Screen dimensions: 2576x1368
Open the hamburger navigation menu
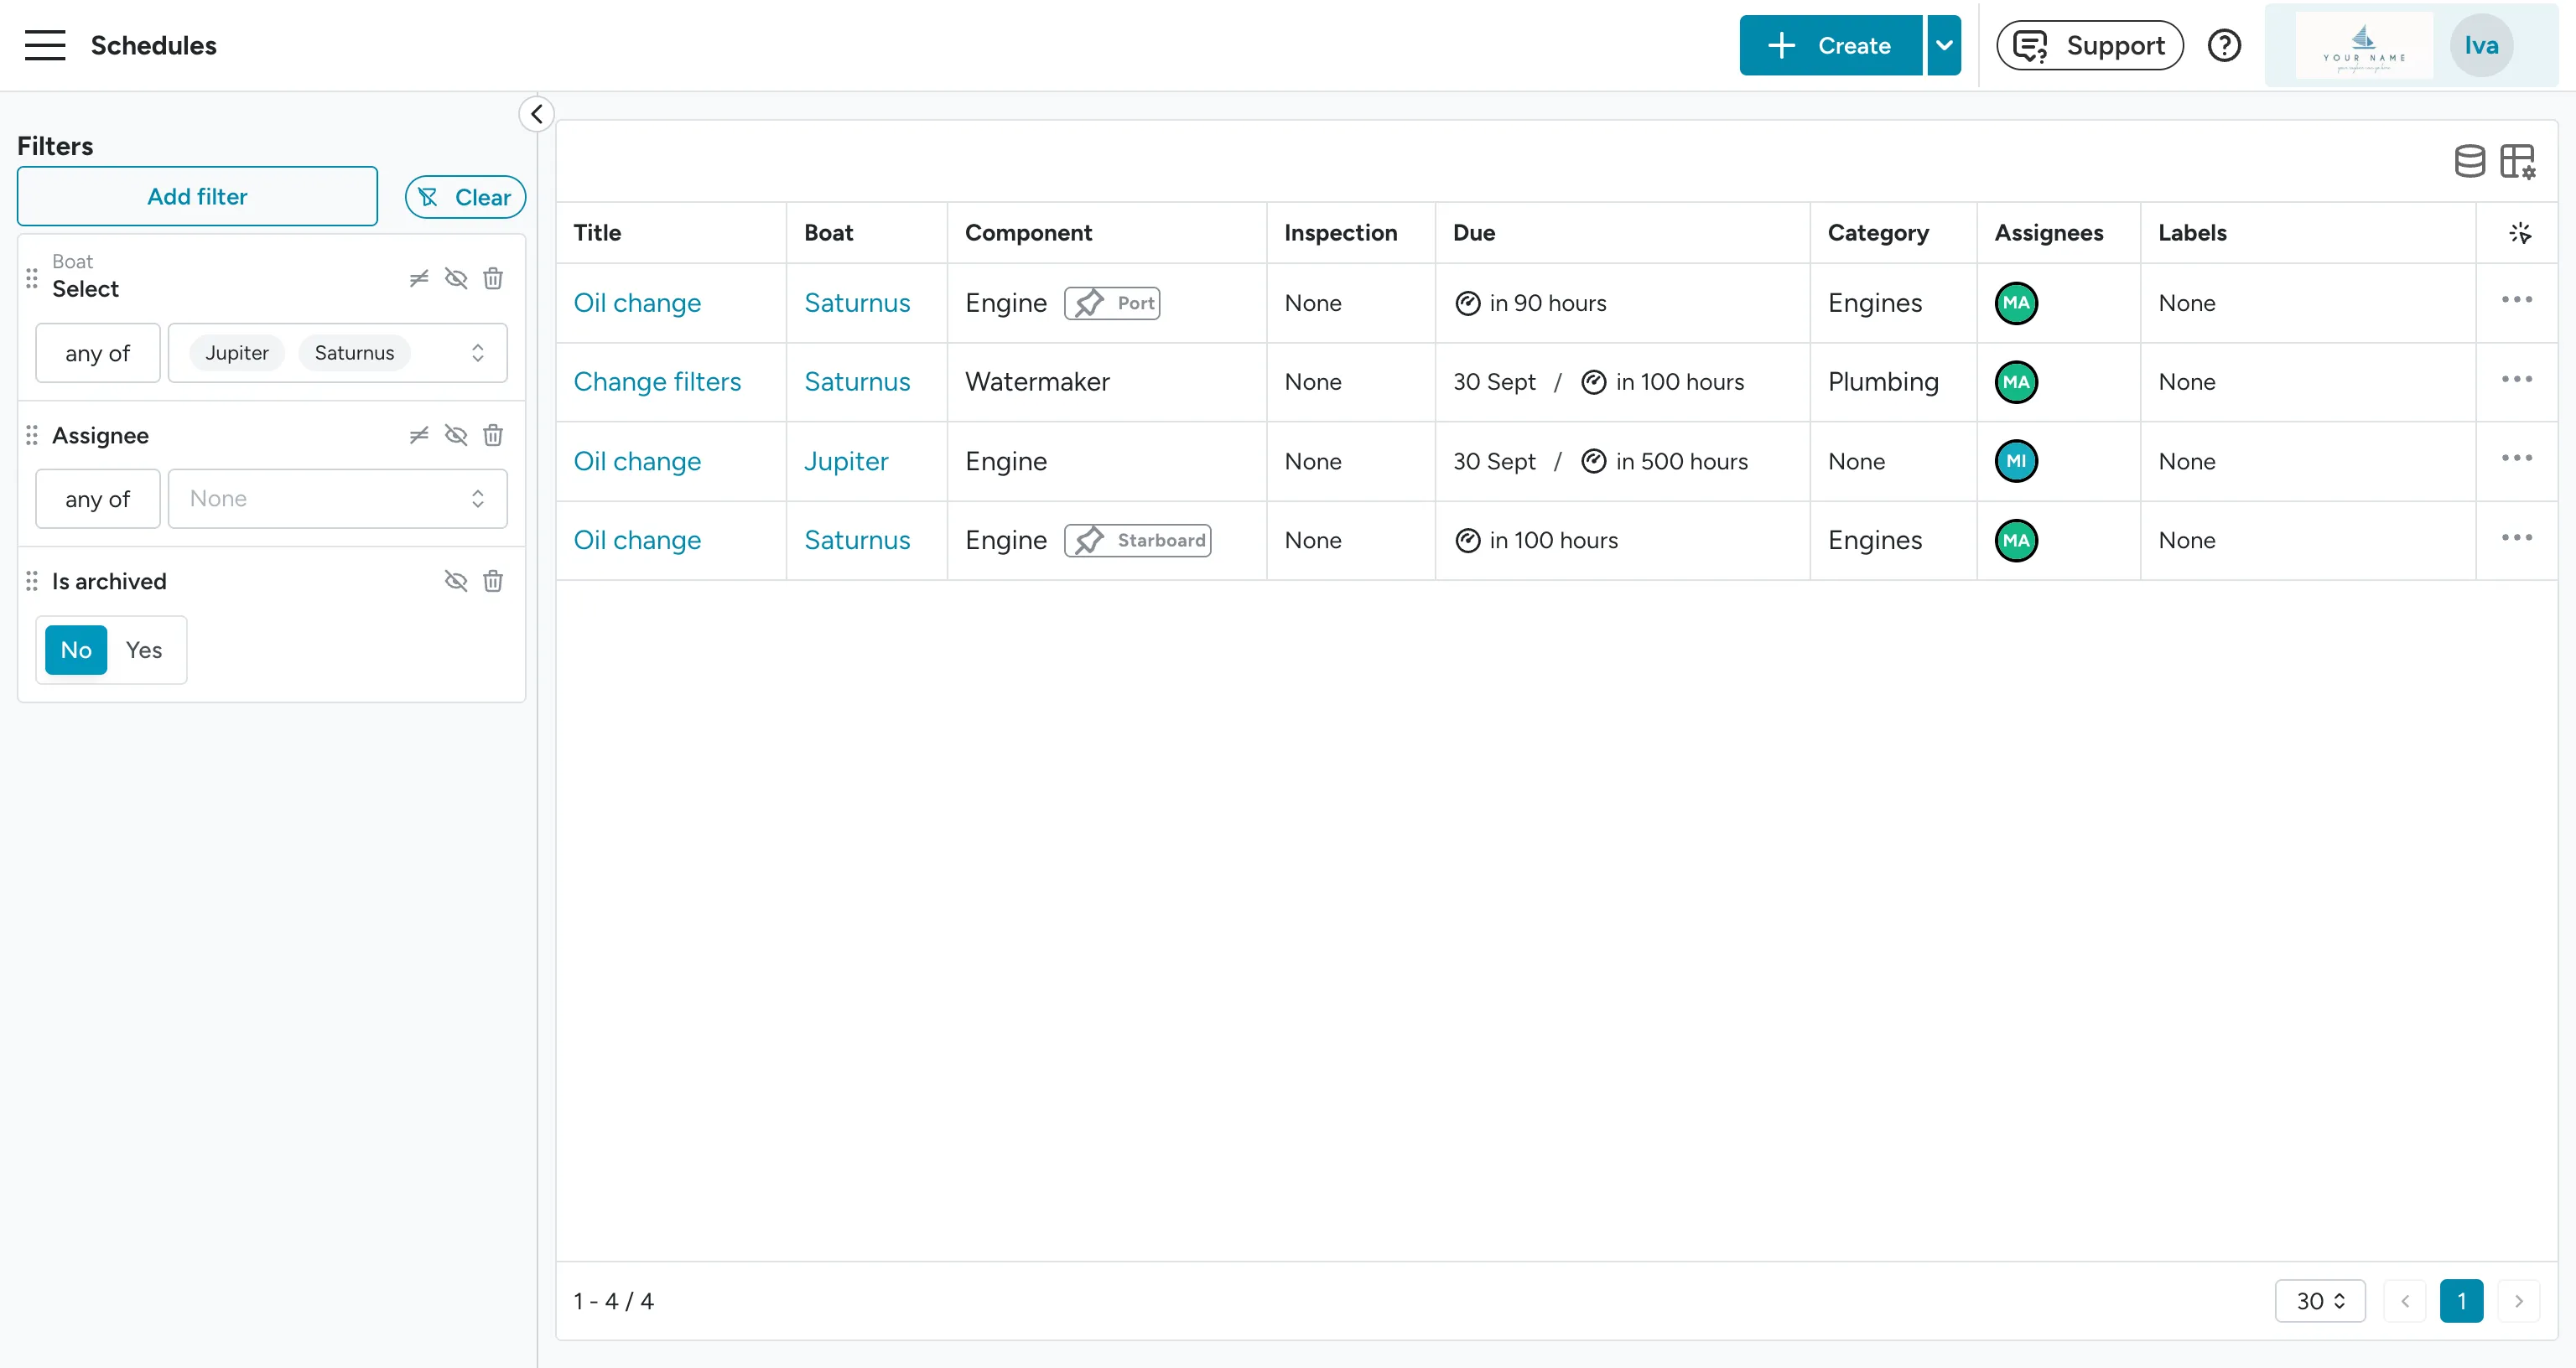(x=44, y=45)
